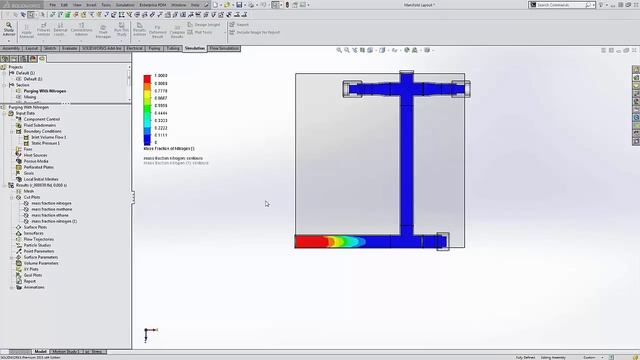Viewport: 640px width, 360px height.
Task: Select first icon in feature manager tab strip
Action: click(5, 59)
